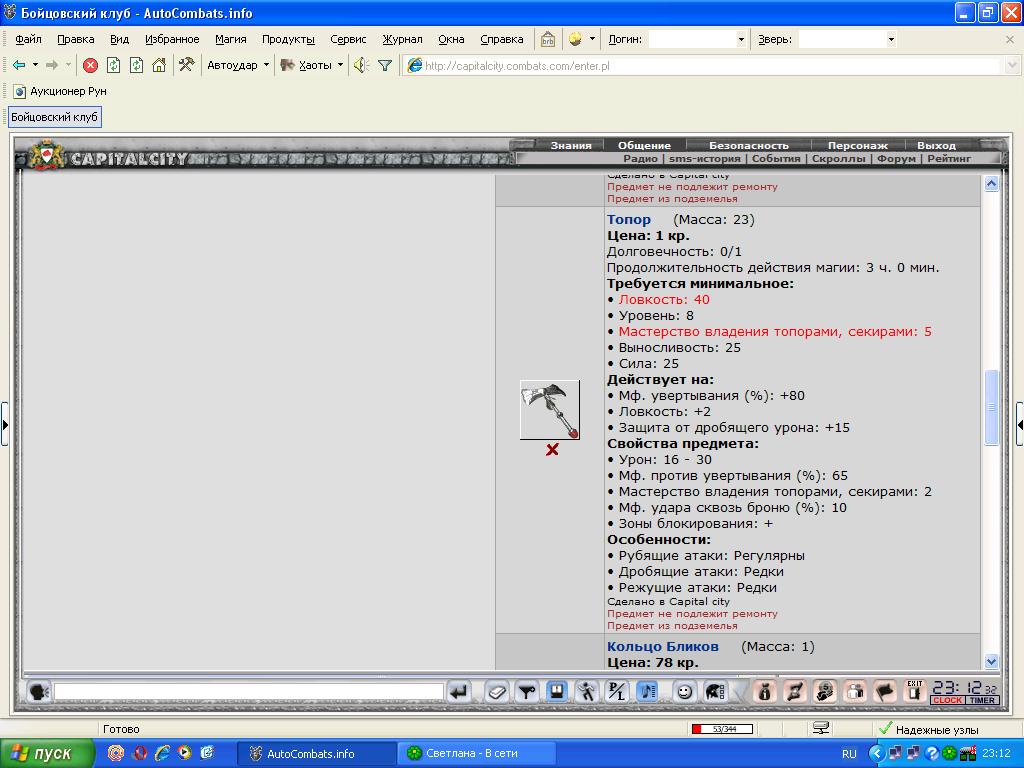Open the address bar dropdown arrow
The height and width of the screenshot is (768, 1024).
tap(1012, 65)
